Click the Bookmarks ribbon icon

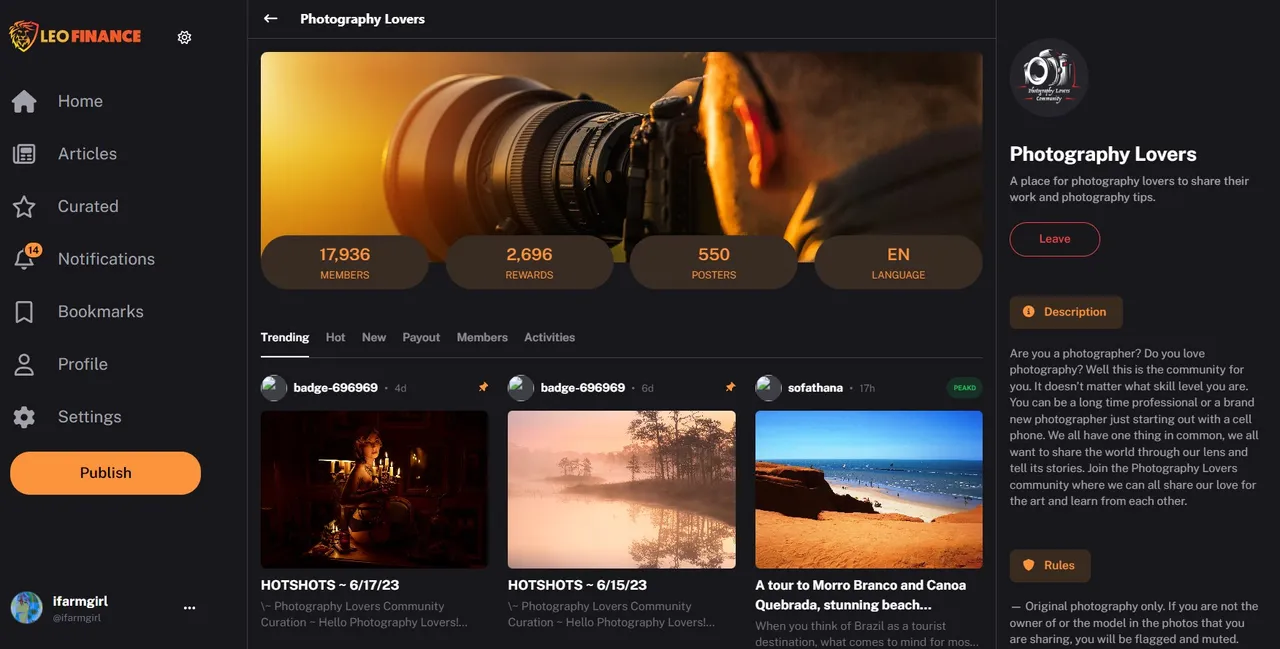[x=24, y=312]
